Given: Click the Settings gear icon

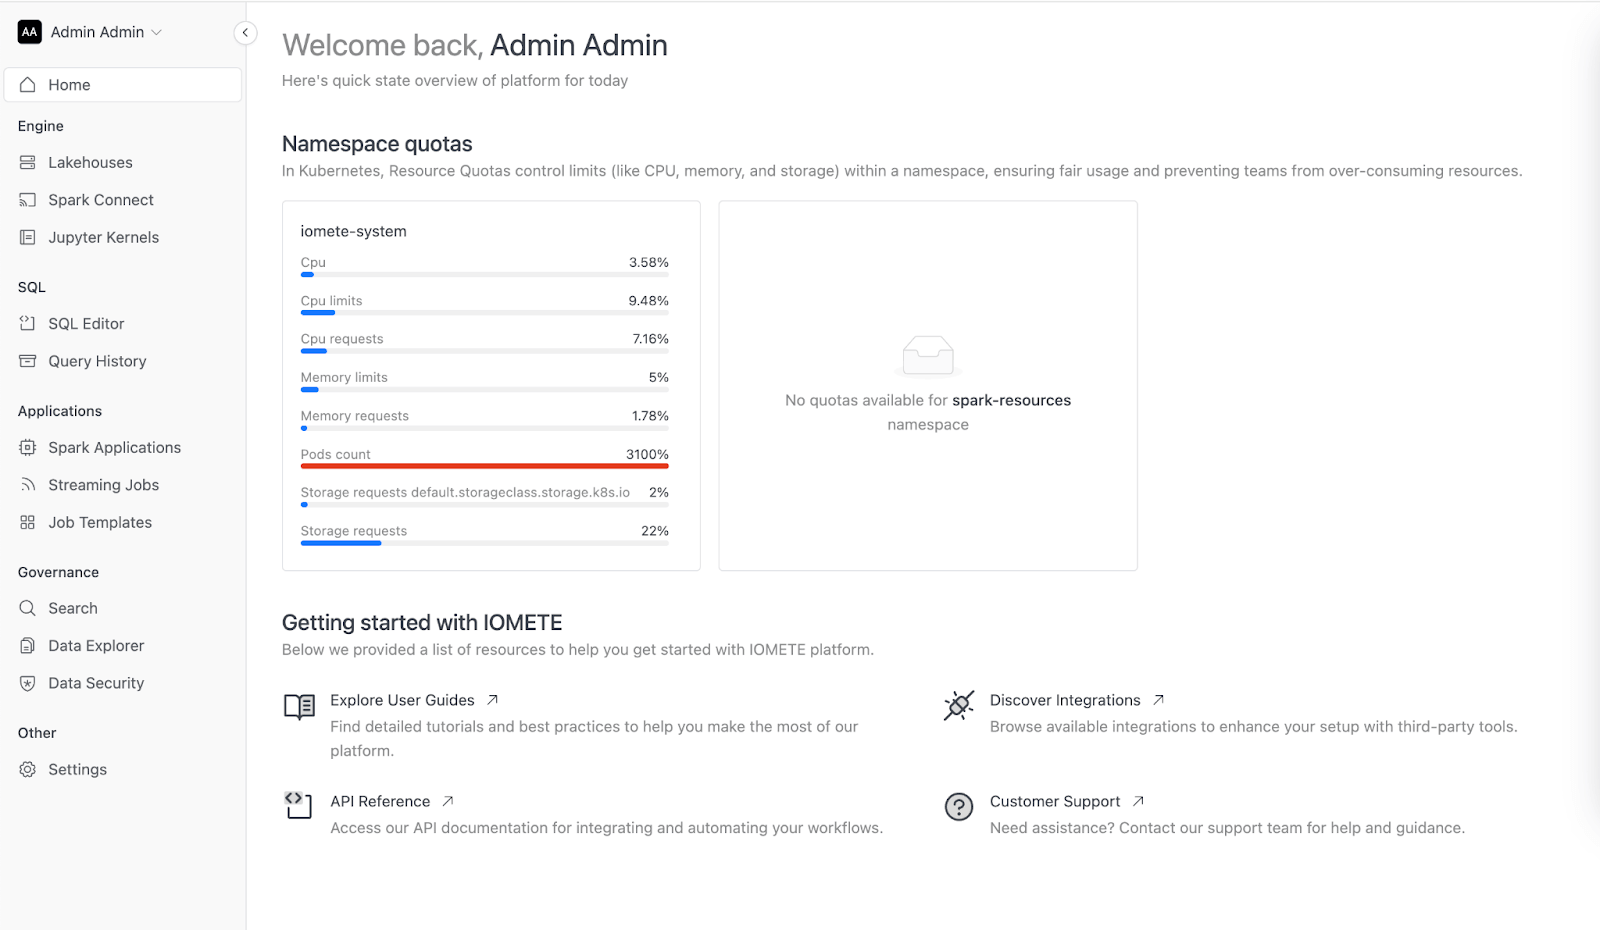Looking at the screenshot, I should pyautogui.click(x=28, y=769).
